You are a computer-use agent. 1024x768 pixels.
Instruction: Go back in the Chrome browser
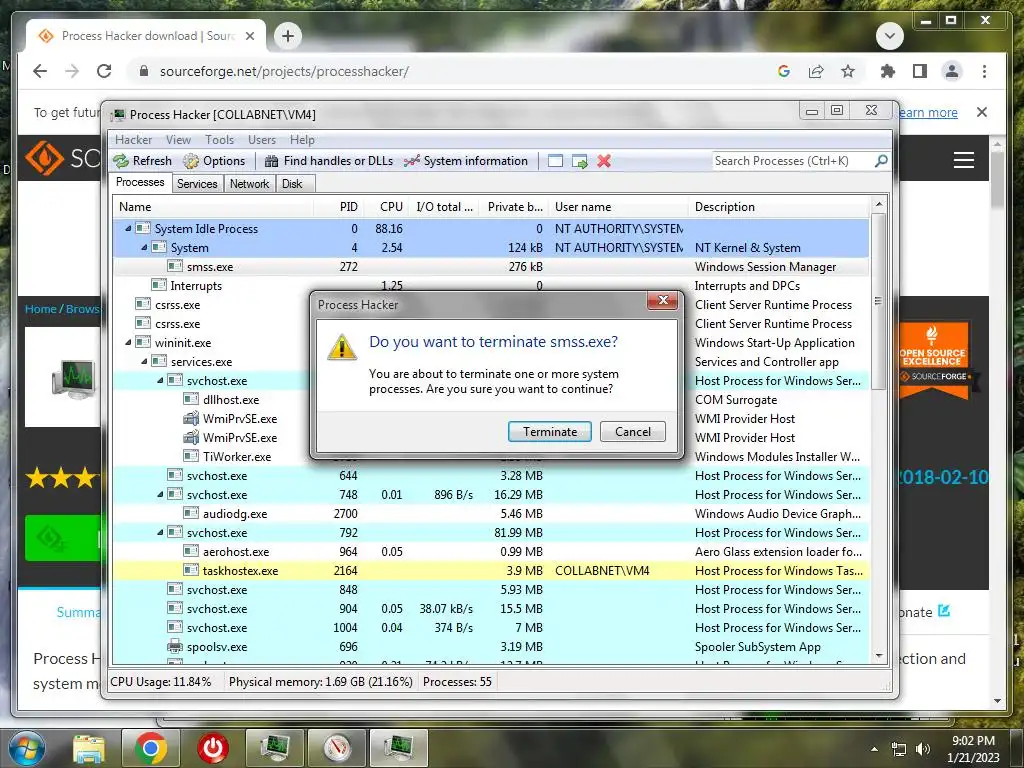click(x=40, y=71)
